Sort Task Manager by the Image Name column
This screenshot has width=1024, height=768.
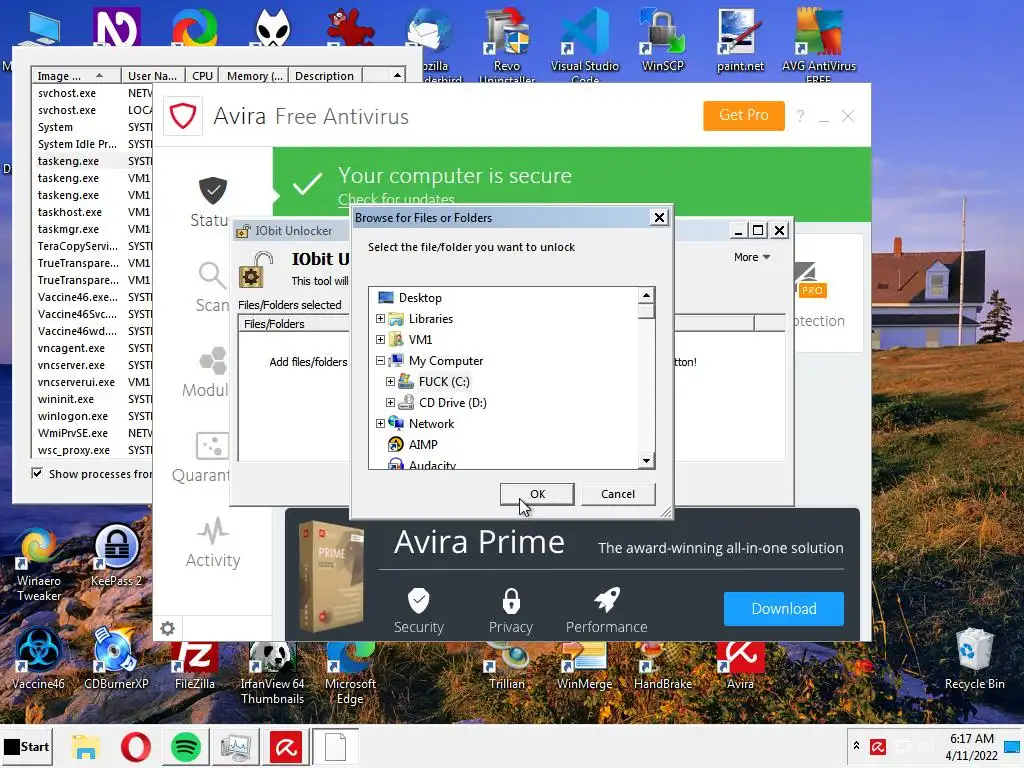[x=76, y=76]
